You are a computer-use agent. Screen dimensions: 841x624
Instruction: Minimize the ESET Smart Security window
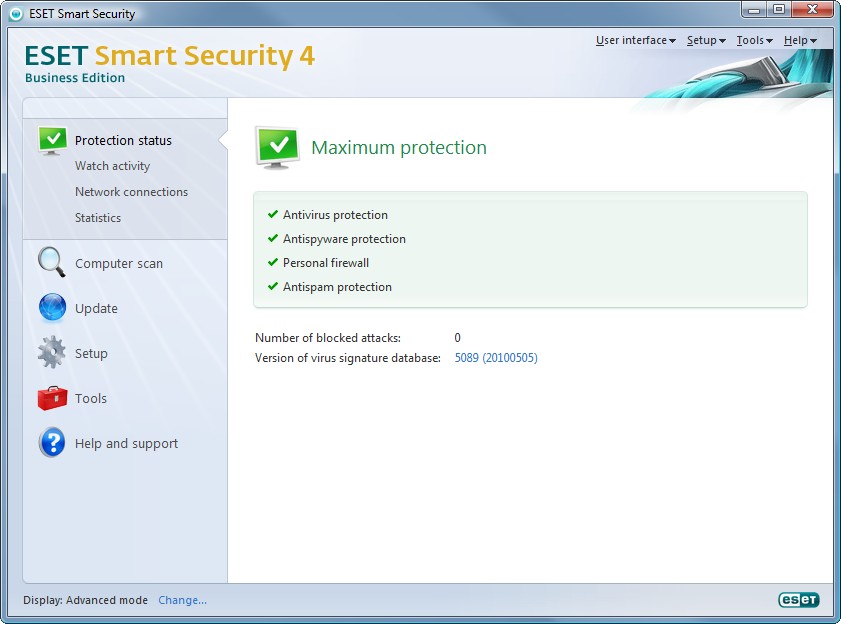pyautogui.click(x=754, y=10)
